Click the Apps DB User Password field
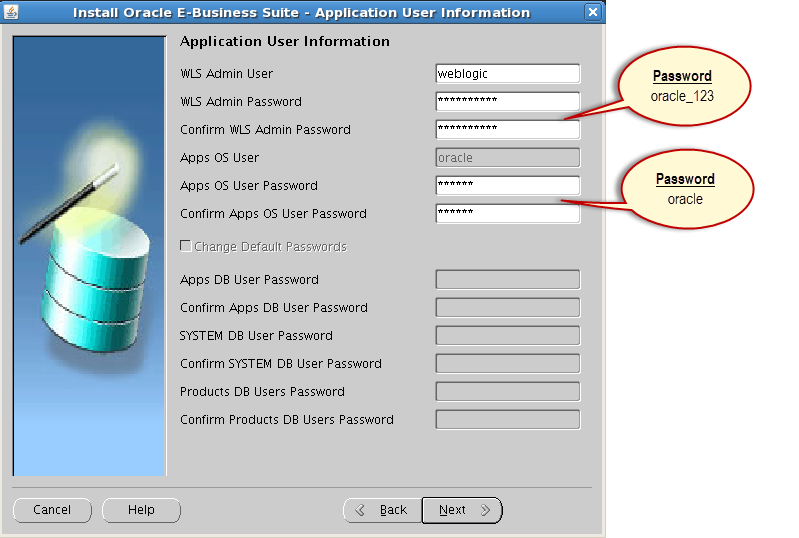The width and height of the screenshot is (799, 538). (508, 280)
